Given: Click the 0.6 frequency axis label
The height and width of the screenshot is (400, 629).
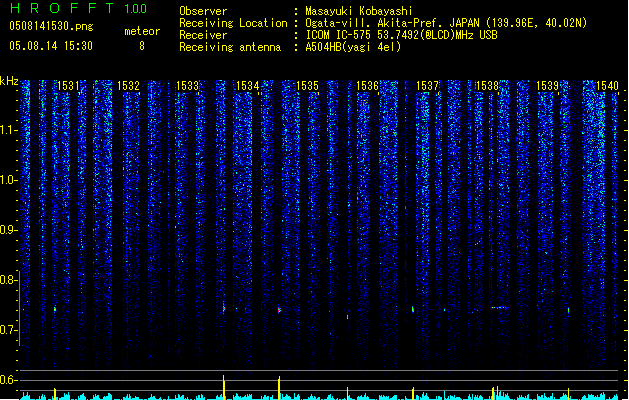Looking at the screenshot, I should pos(8,380).
